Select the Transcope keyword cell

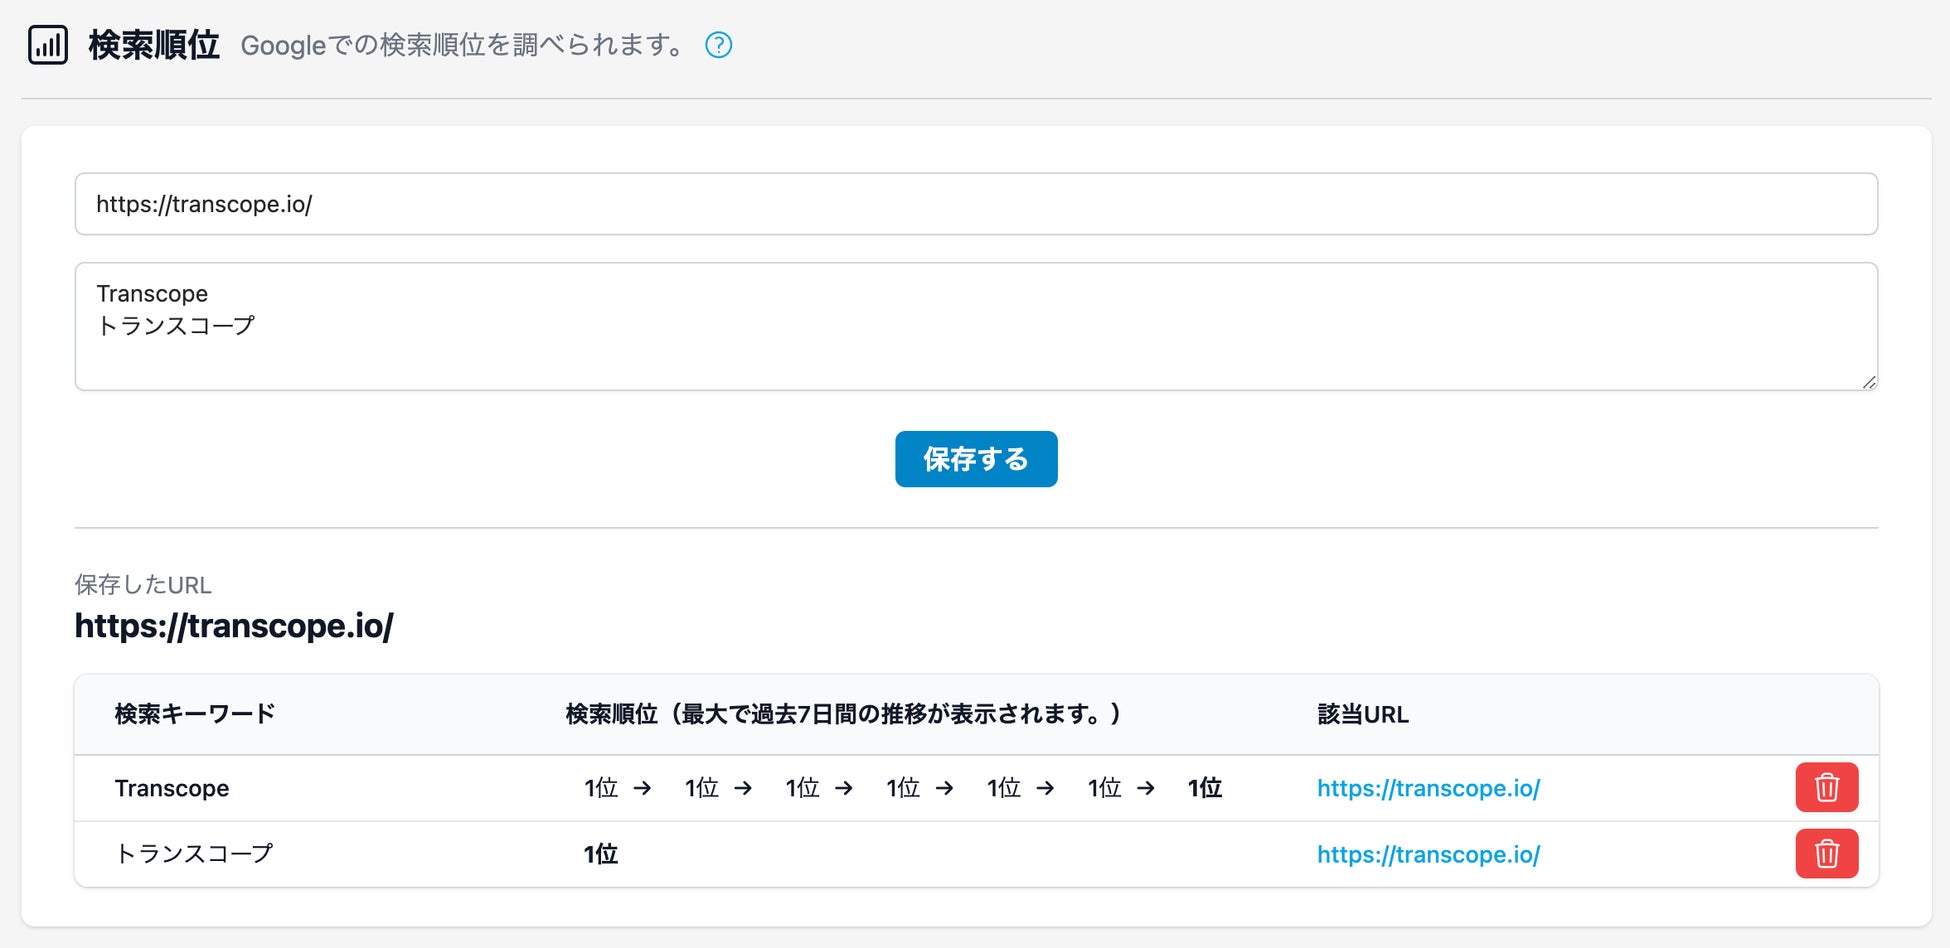pos(172,788)
